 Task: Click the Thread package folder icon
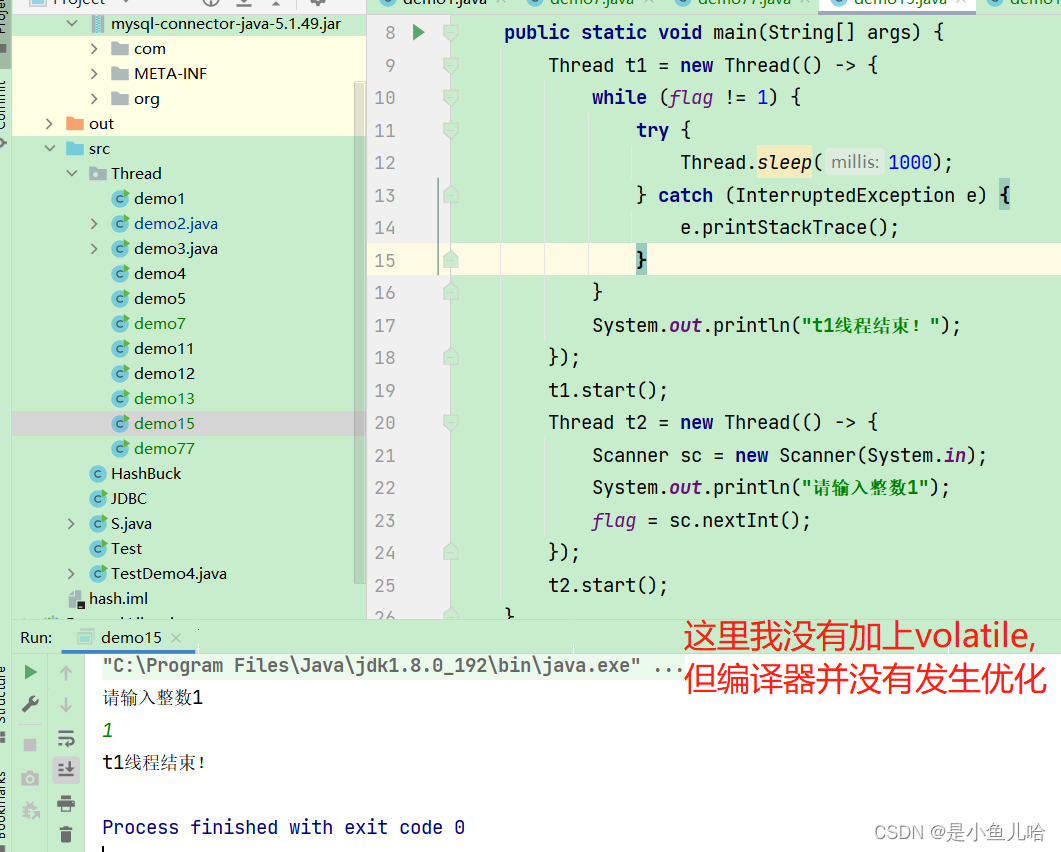tap(97, 173)
